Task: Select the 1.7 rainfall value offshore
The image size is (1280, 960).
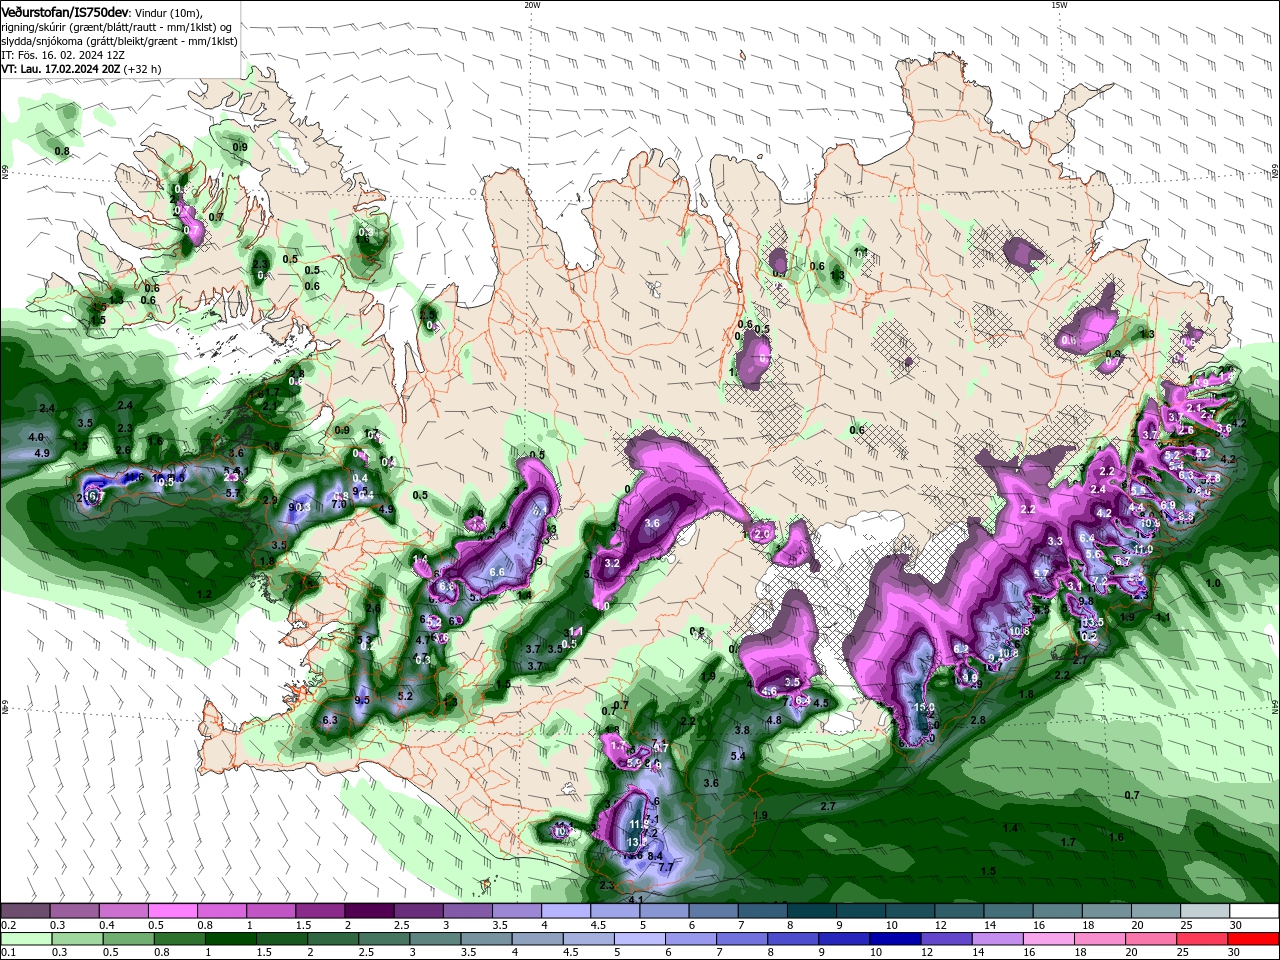Action: (x=1068, y=842)
